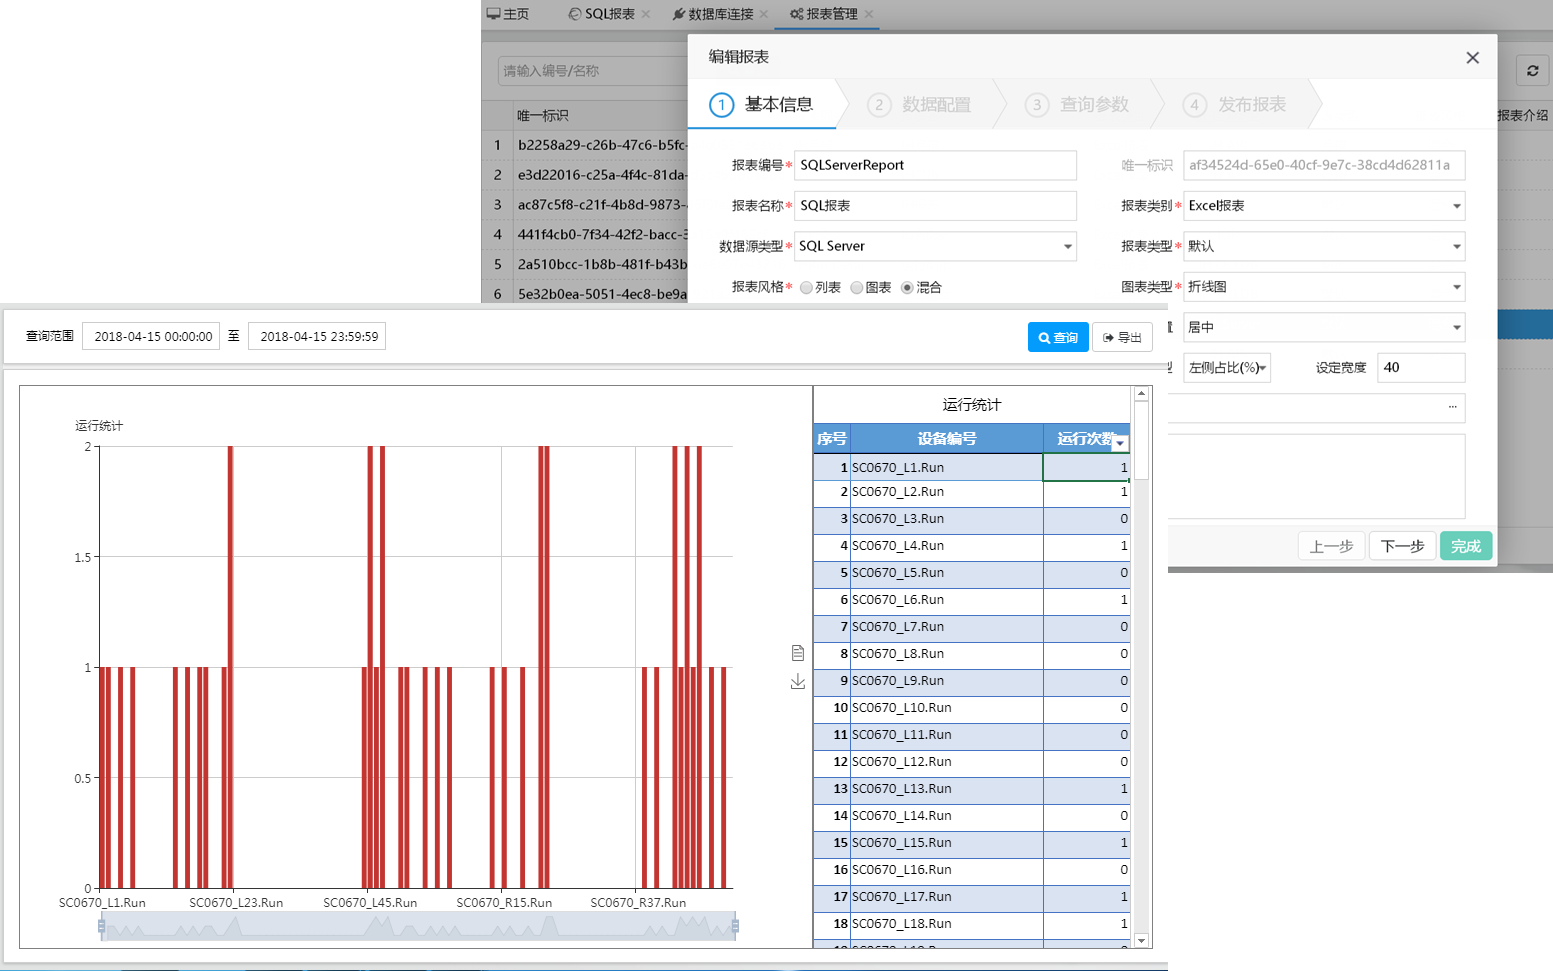
Task: Click the chart data zoom slider track
Action: click(418, 926)
